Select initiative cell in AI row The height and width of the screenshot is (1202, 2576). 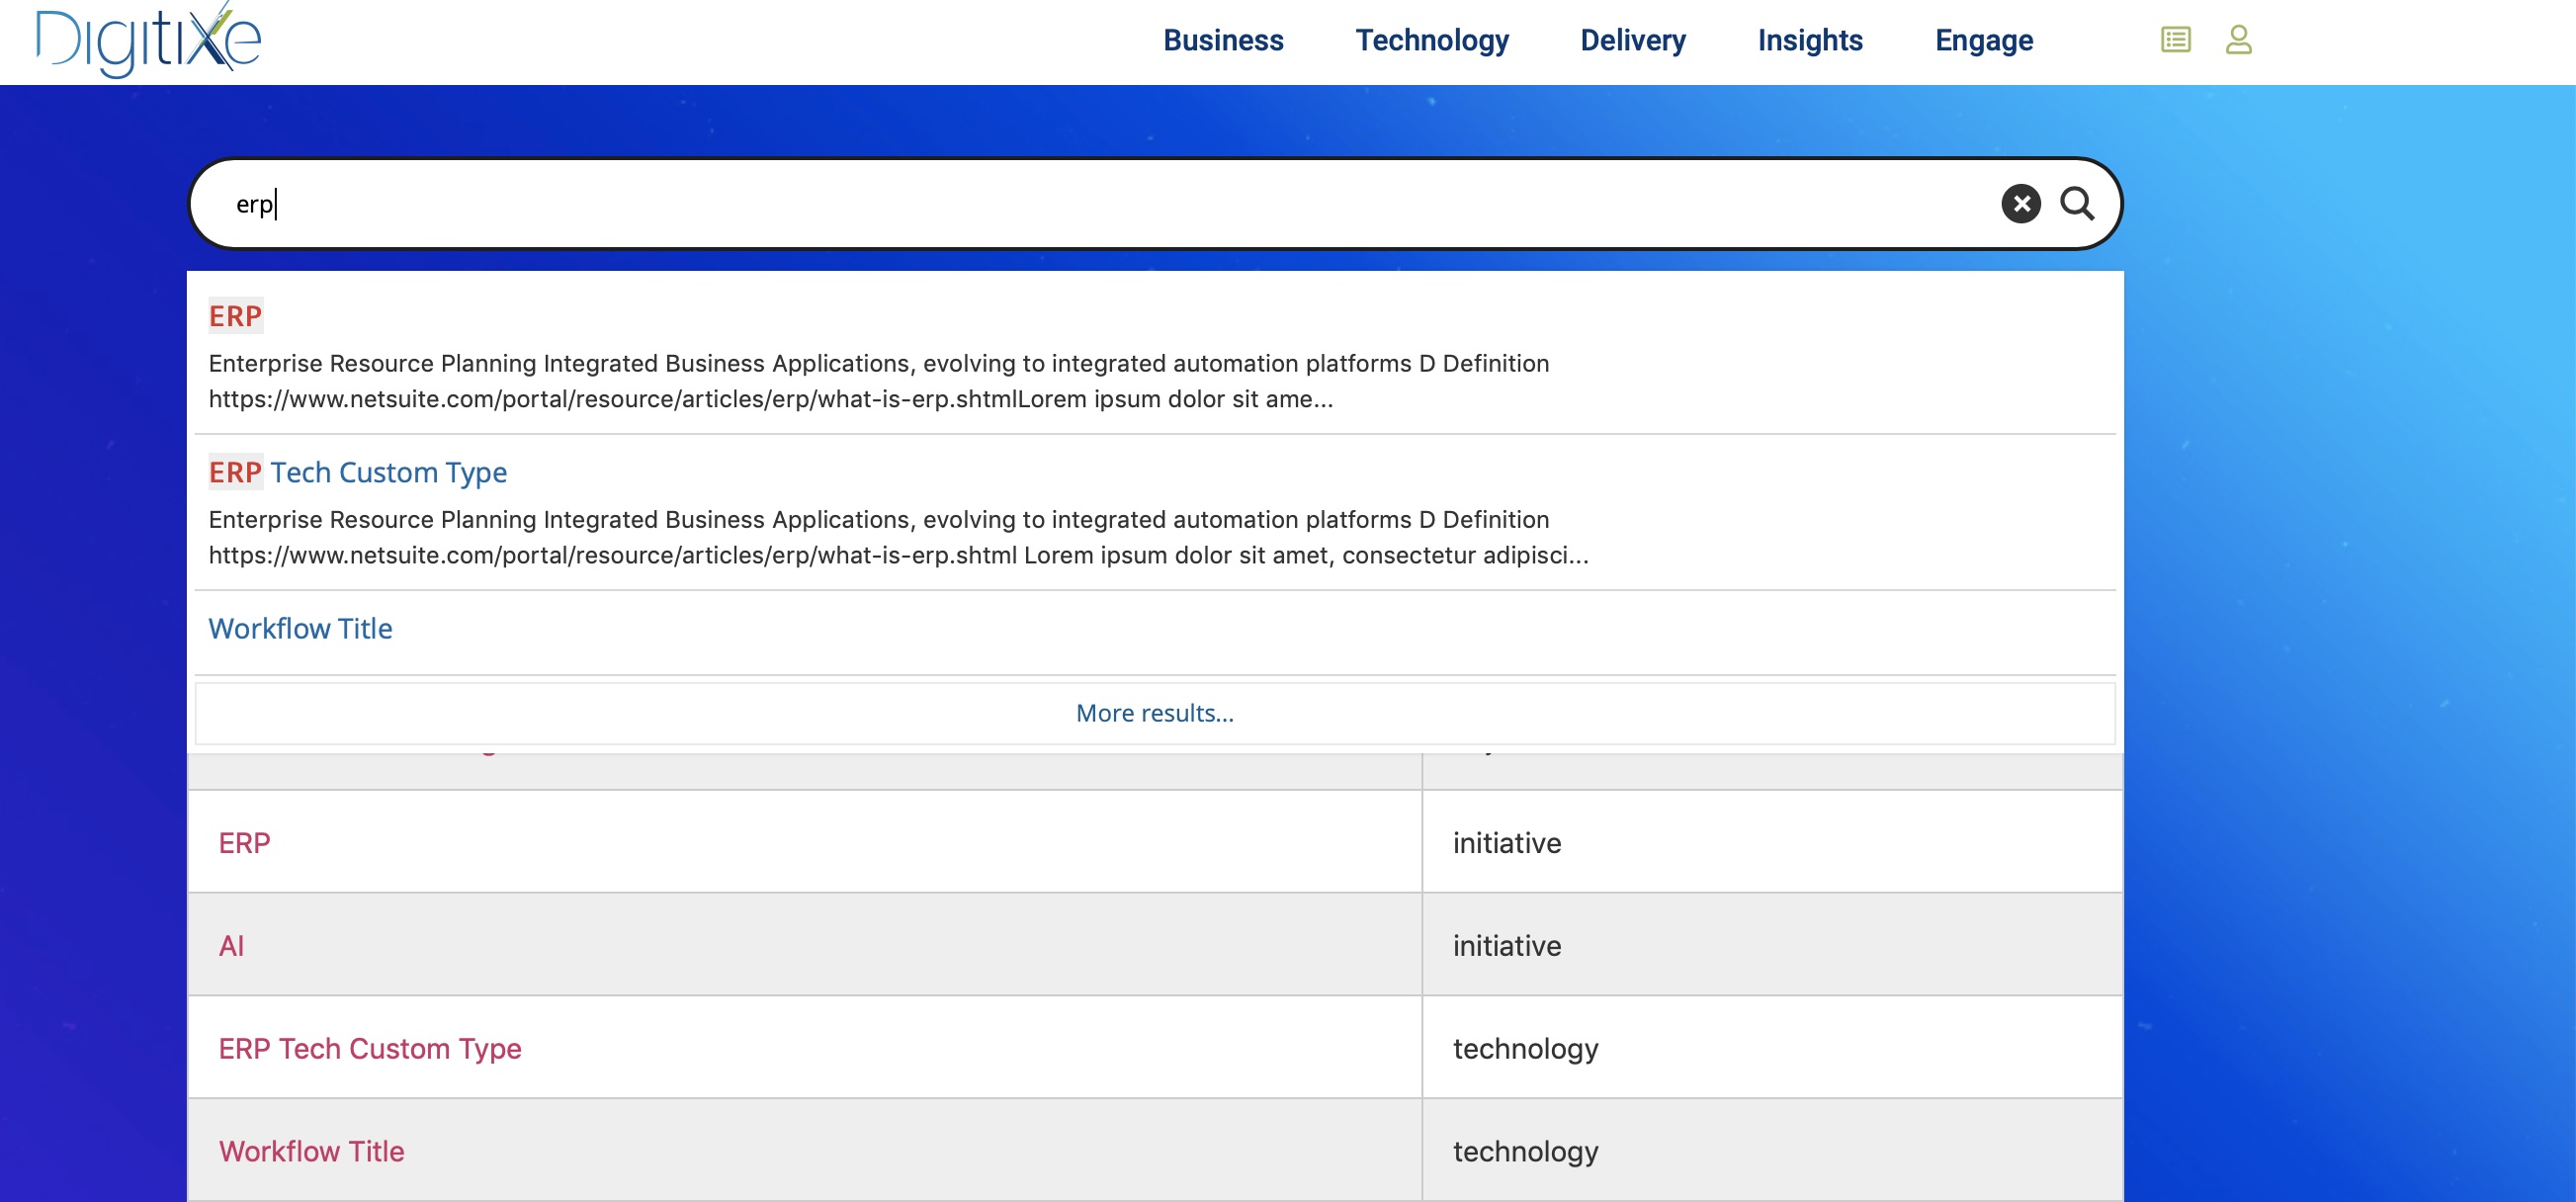coord(1772,945)
